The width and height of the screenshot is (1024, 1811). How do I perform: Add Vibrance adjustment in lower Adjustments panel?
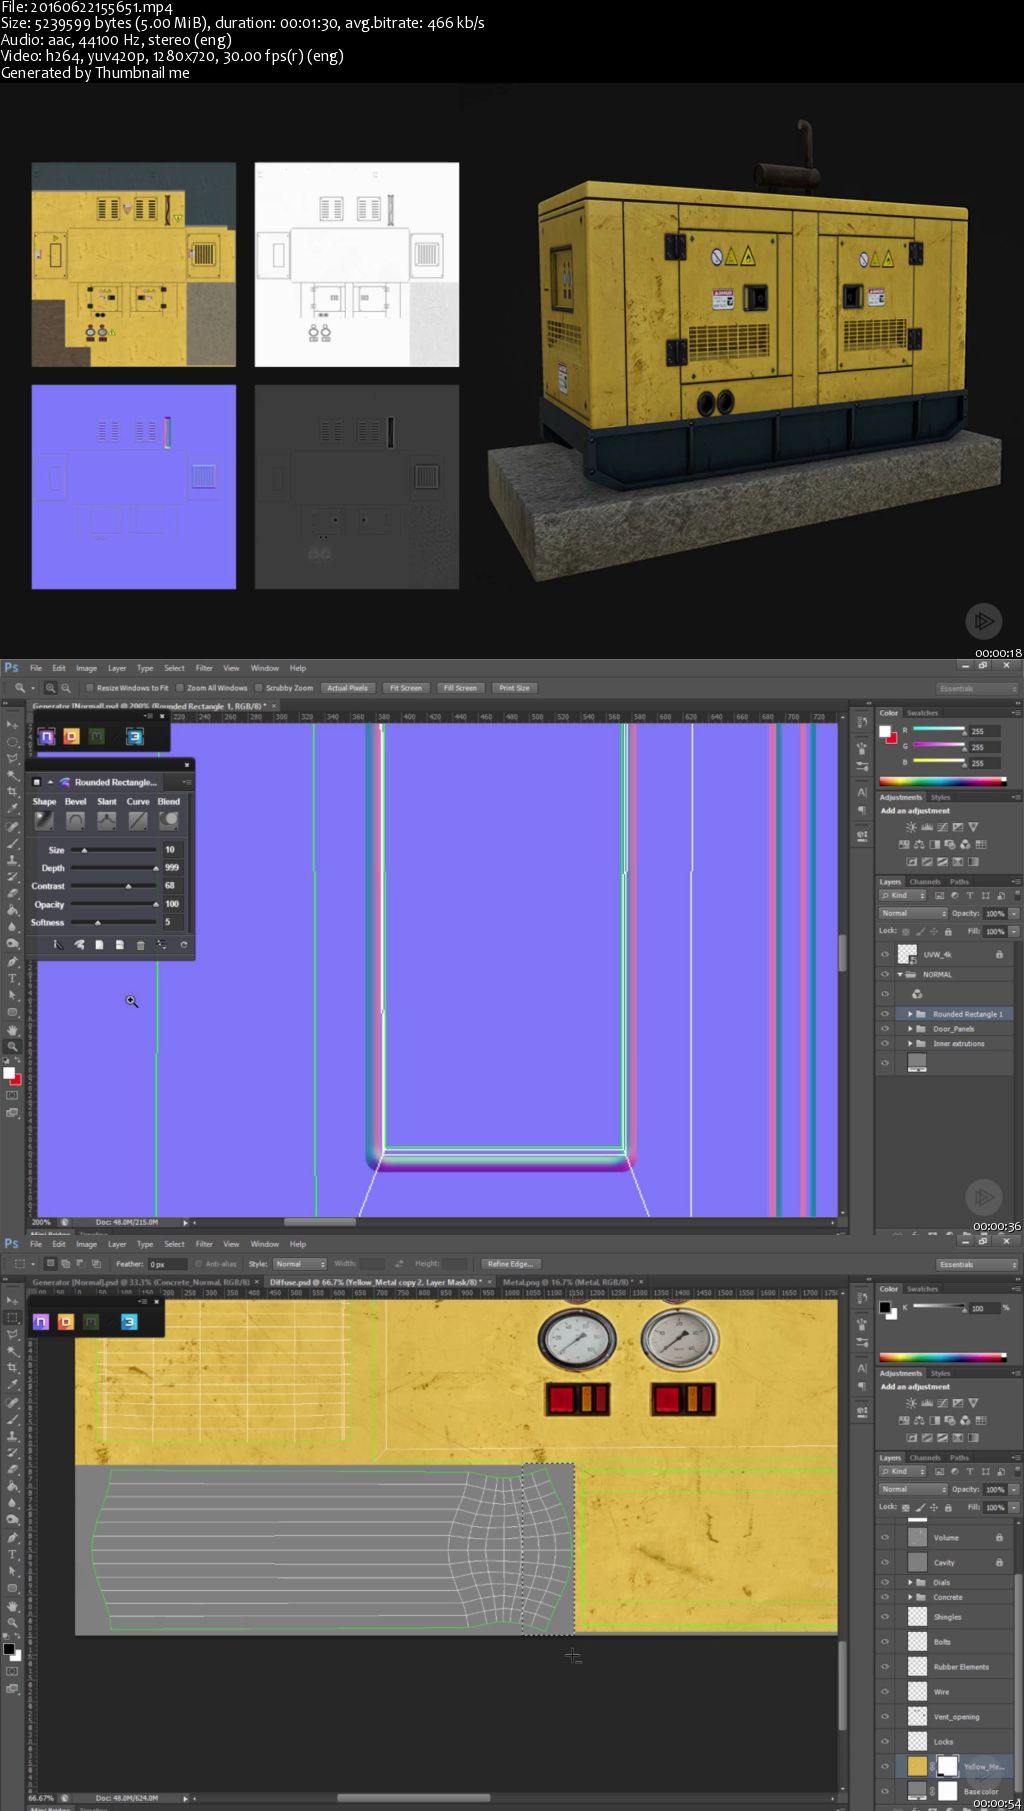click(x=973, y=1403)
